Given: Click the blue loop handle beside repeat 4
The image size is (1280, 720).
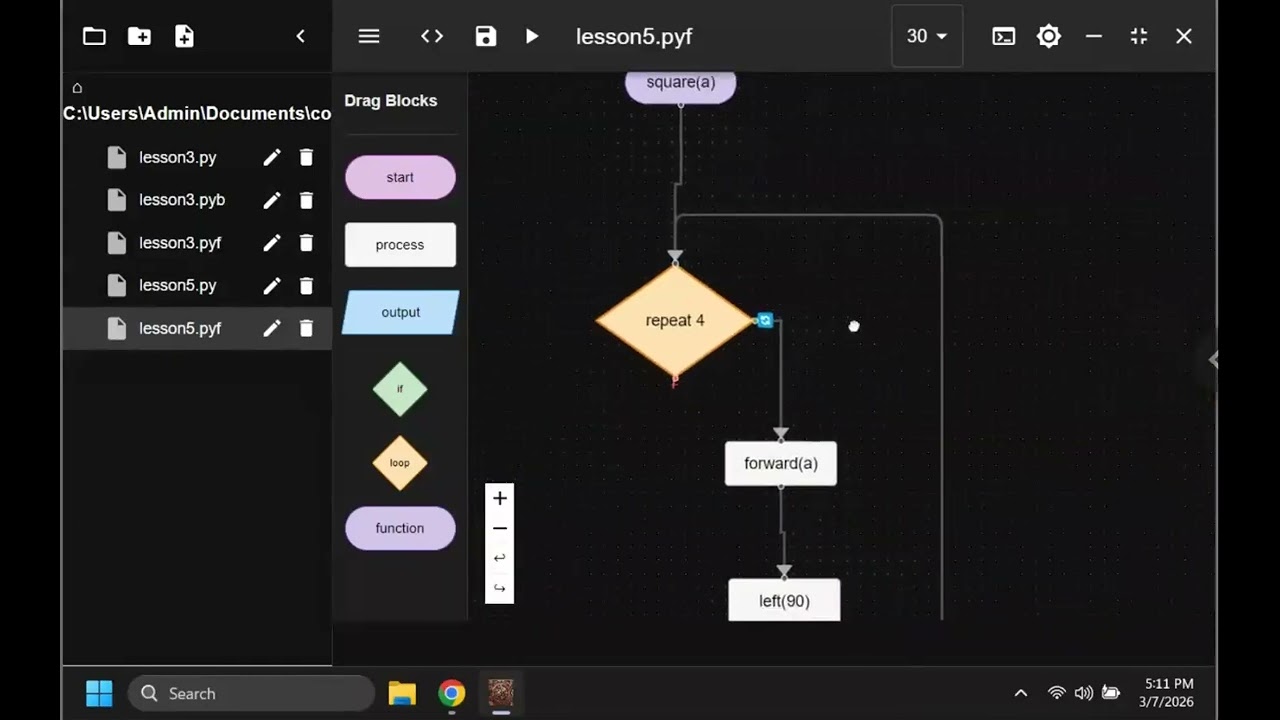Looking at the screenshot, I should pyautogui.click(x=765, y=320).
